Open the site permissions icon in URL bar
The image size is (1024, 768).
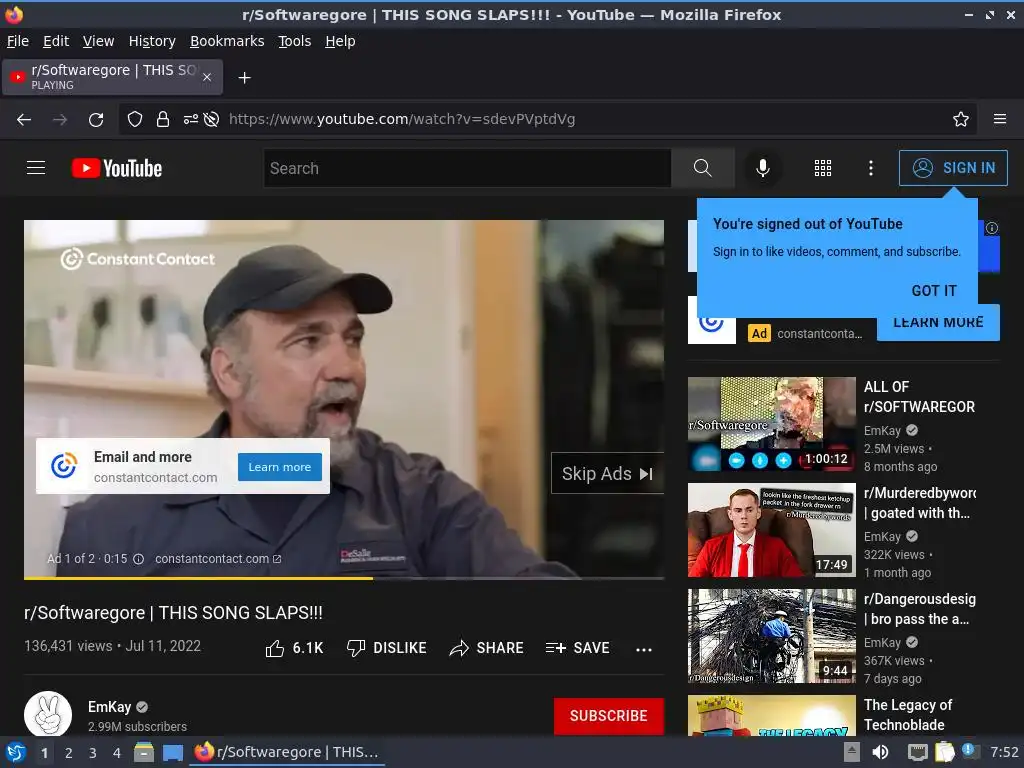190,120
